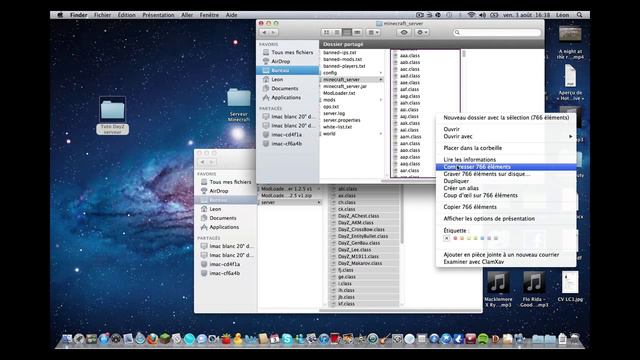Switch to column view in minecraft_server window
This screenshot has width=640, height=360.
347,32
